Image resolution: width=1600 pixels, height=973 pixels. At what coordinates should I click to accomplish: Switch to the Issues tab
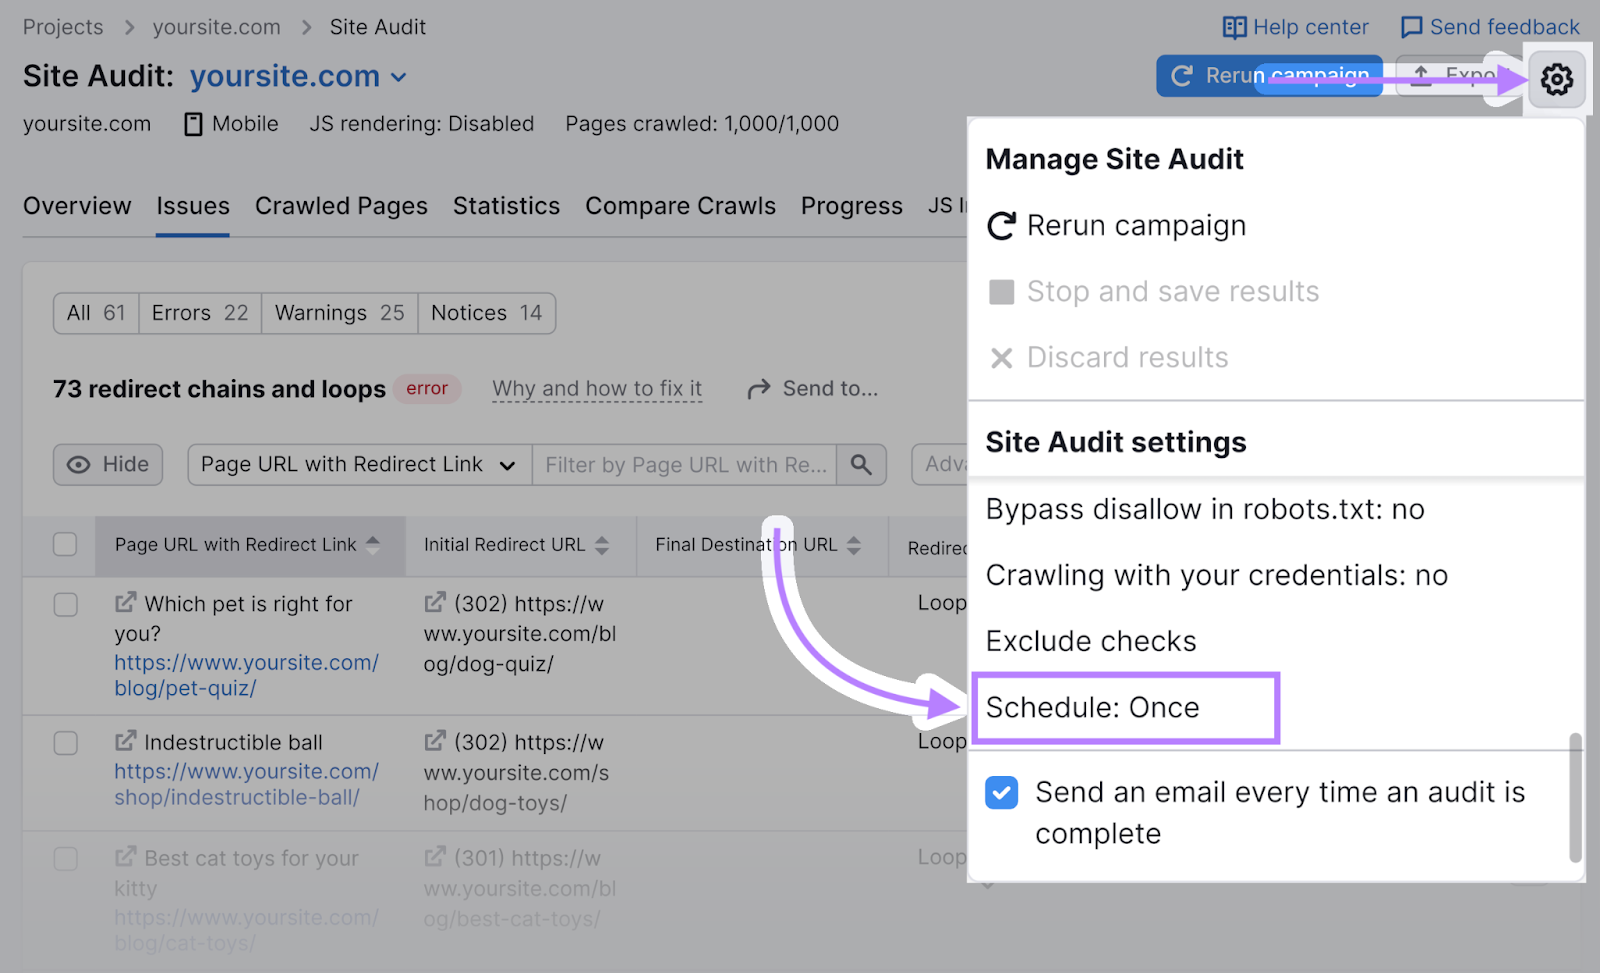tap(193, 206)
